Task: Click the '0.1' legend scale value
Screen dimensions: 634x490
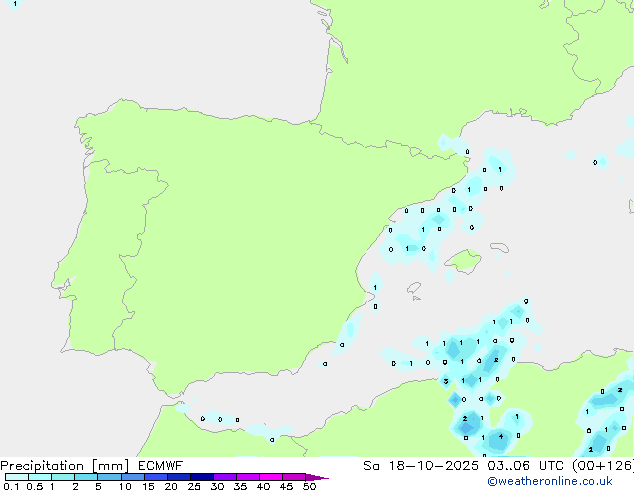Action: click(x=11, y=486)
